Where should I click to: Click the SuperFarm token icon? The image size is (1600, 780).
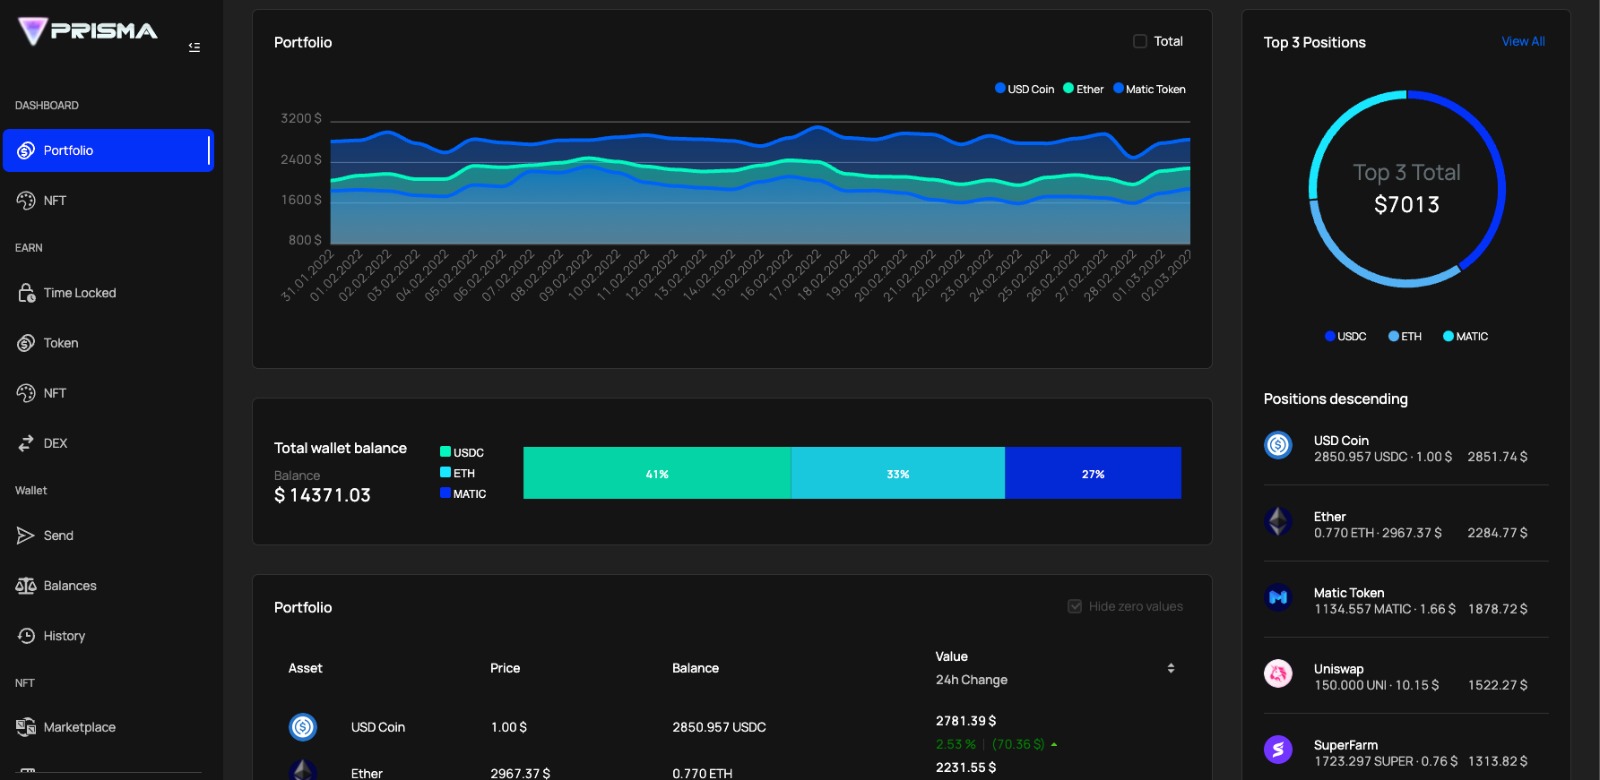click(x=1278, y=749)
